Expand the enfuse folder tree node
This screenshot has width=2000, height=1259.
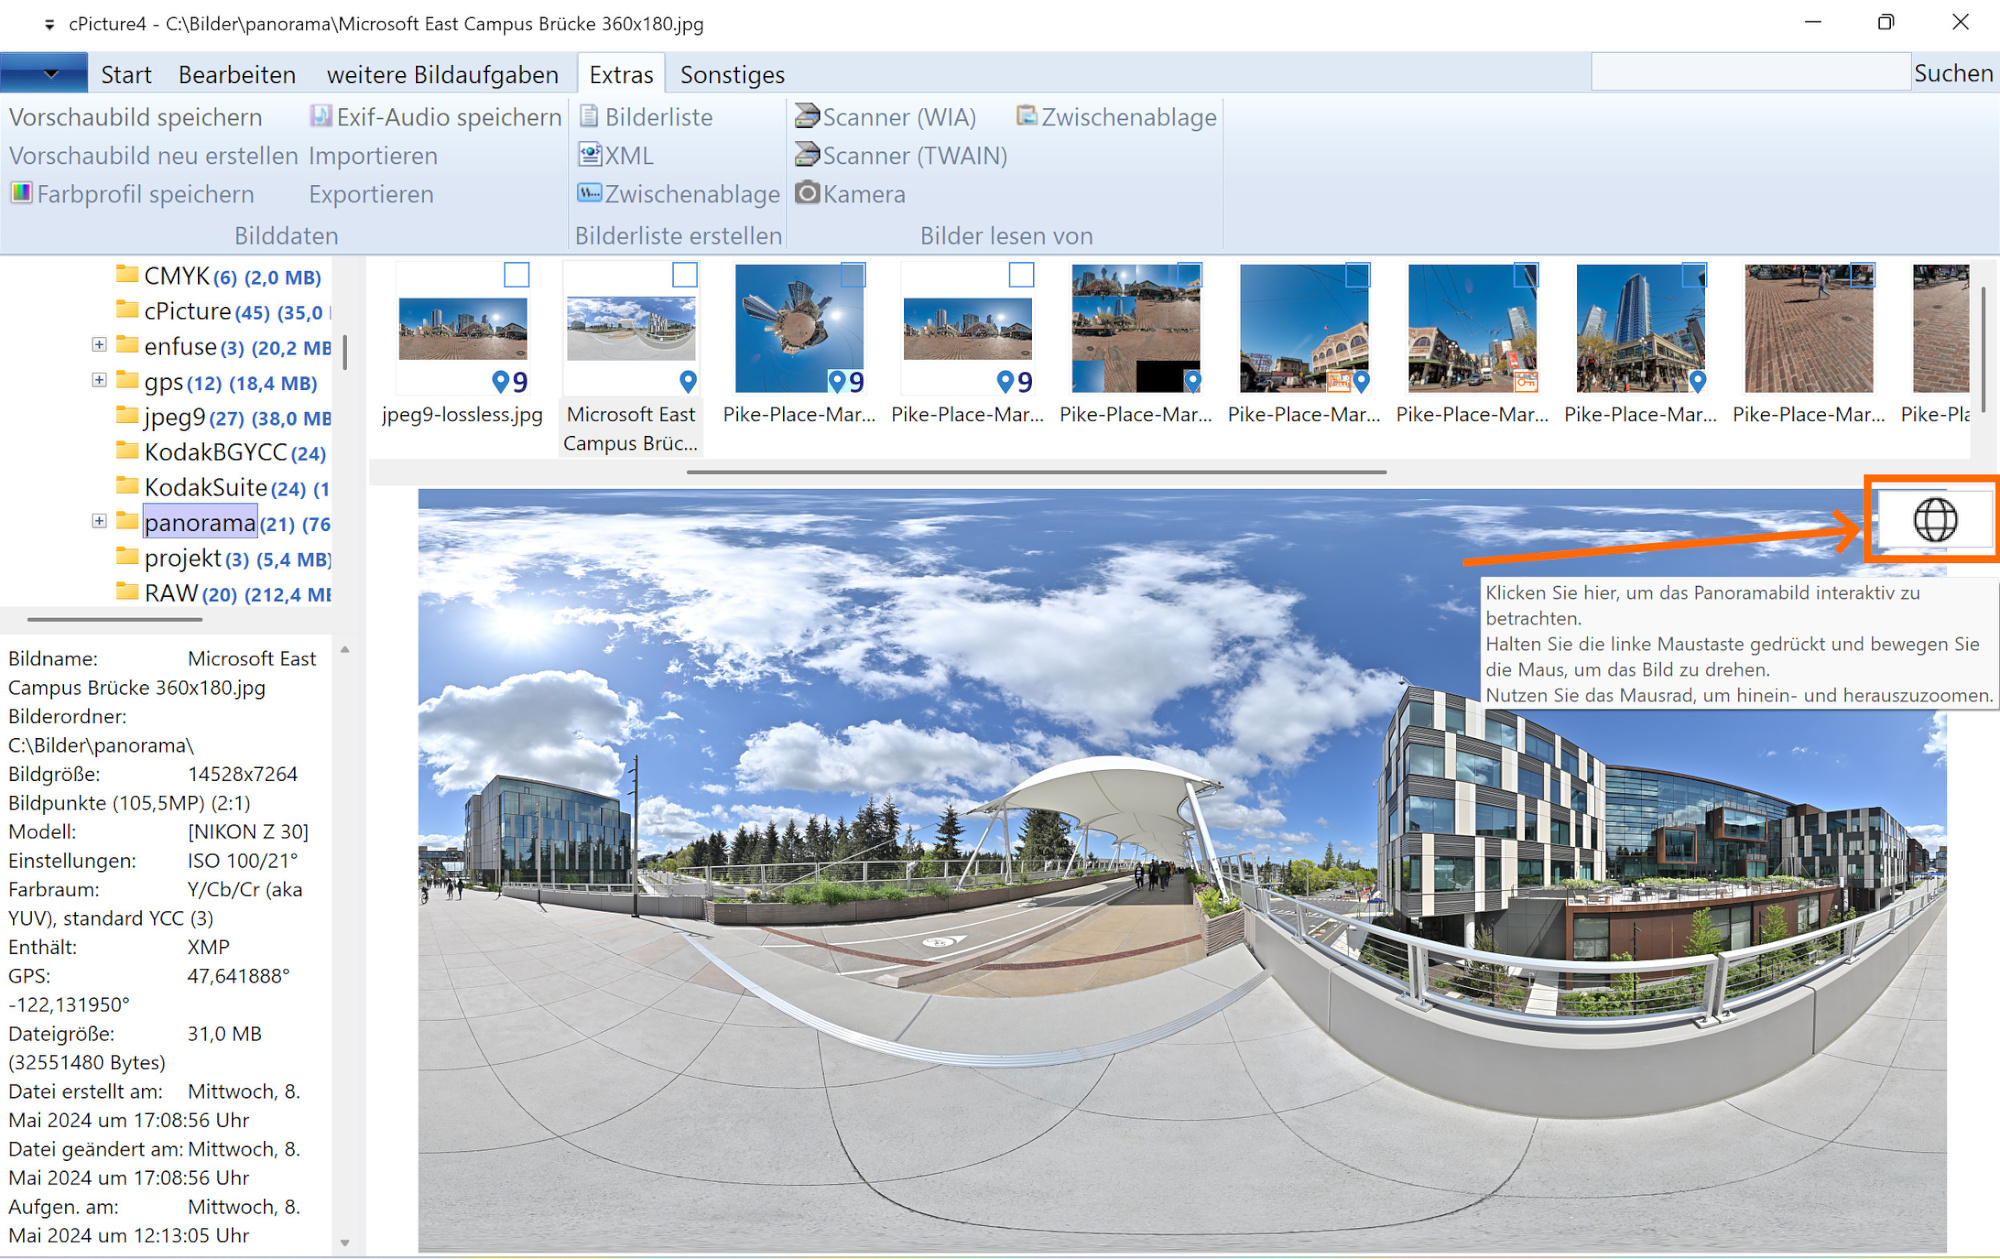pyautogui.click(x=99, y=345)
